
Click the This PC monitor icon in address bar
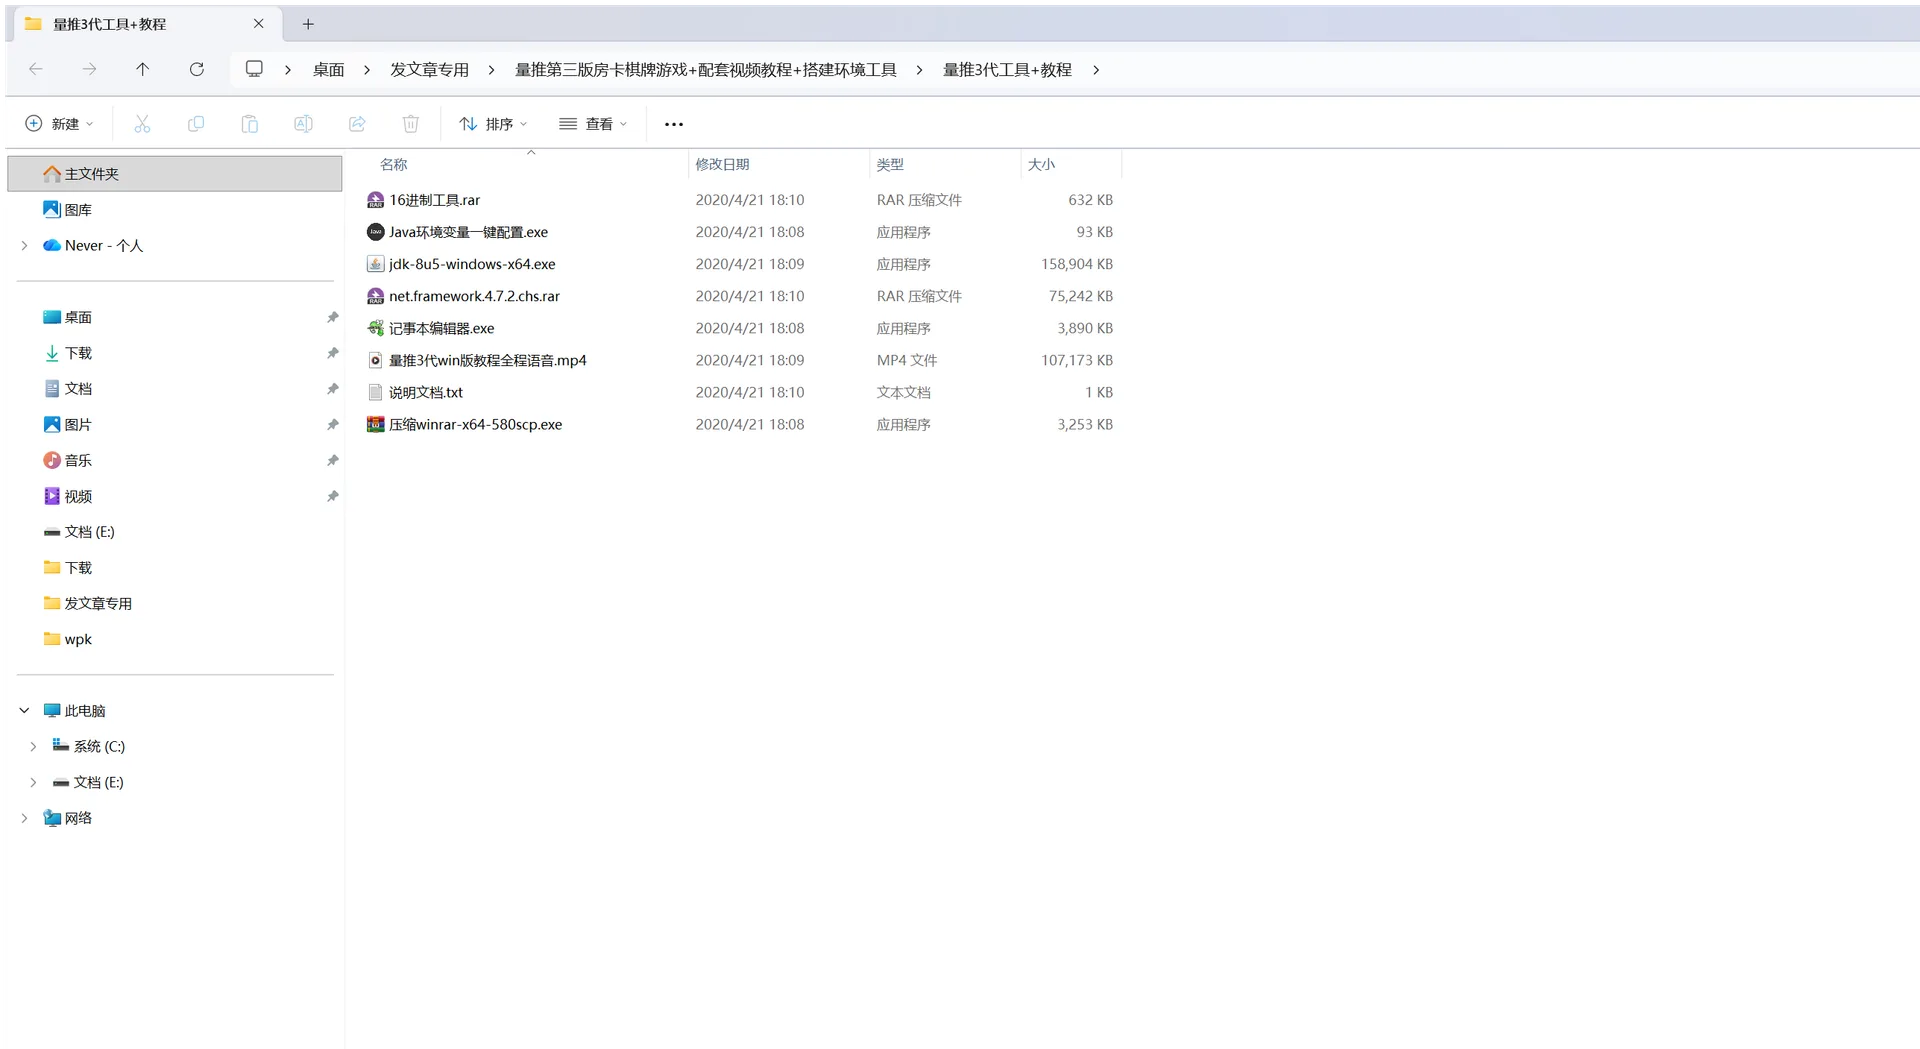254,69
